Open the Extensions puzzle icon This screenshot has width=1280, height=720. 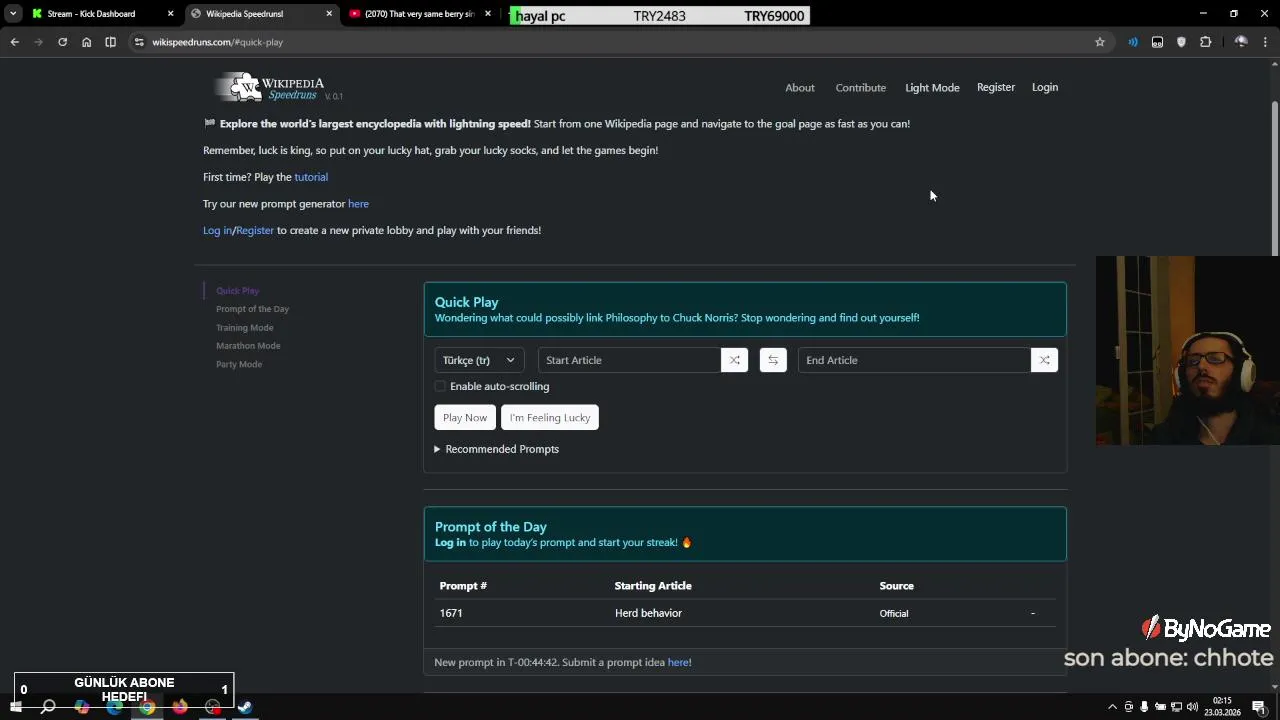(1205, 42)
